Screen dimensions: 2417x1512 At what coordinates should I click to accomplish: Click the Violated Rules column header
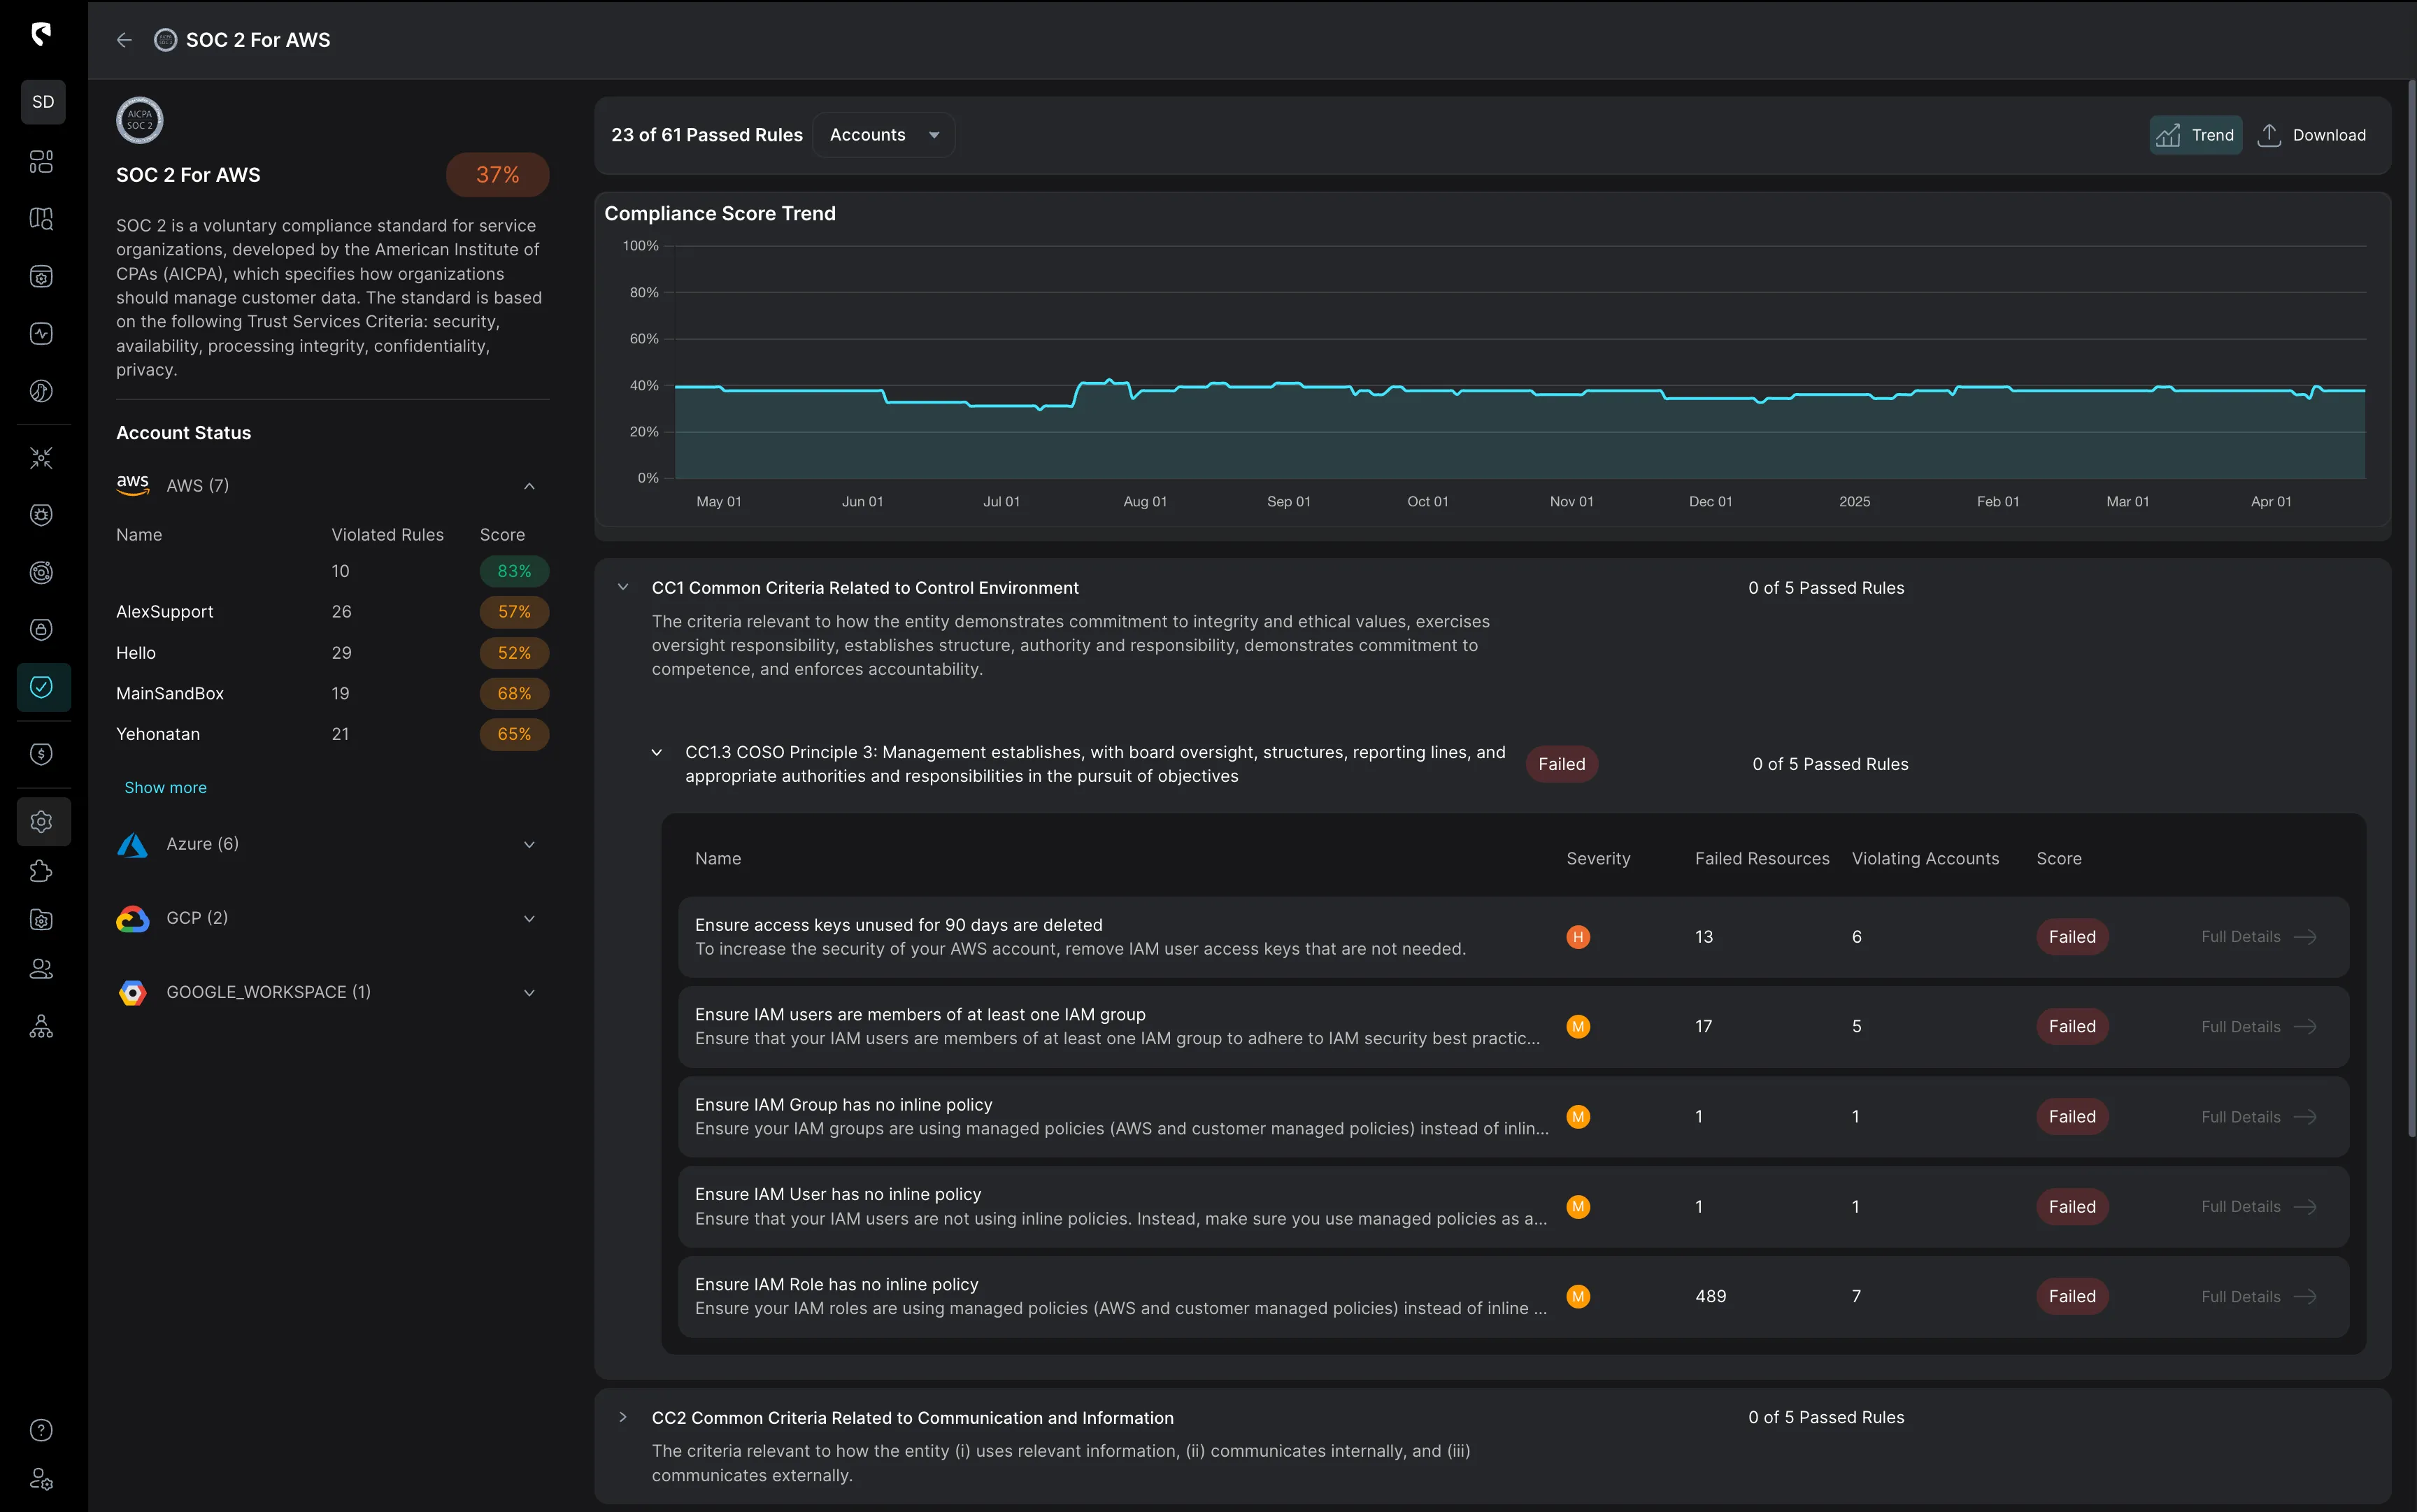tap(388, 535)
